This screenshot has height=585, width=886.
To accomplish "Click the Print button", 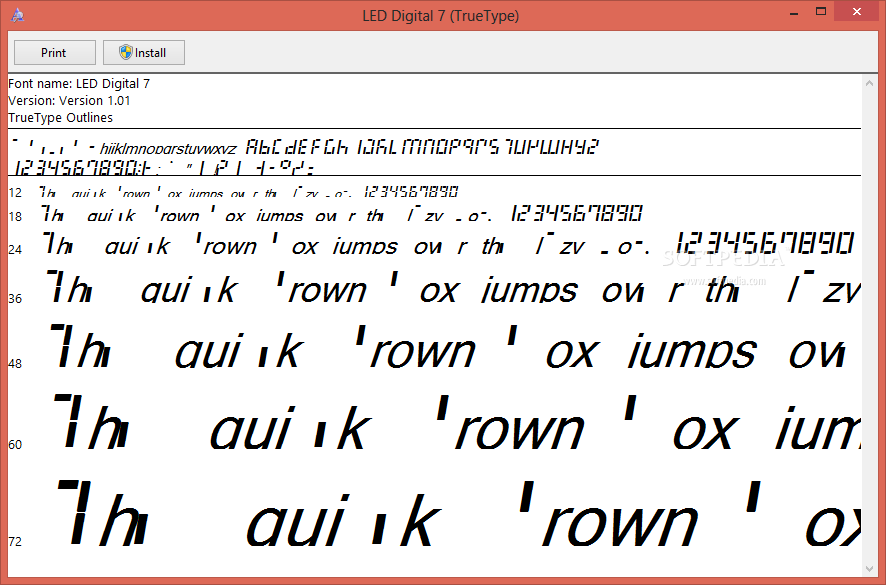I will 54,53.
